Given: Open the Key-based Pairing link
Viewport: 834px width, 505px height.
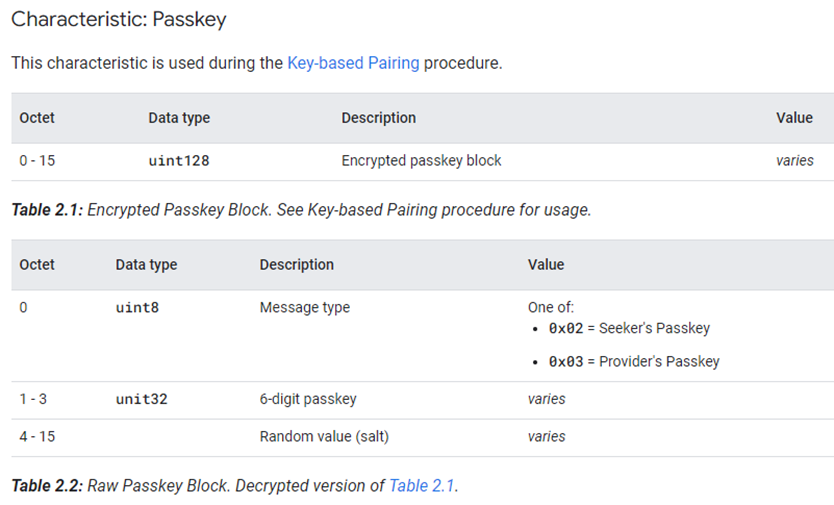Looking at the screenshot, I should point(353,63).
